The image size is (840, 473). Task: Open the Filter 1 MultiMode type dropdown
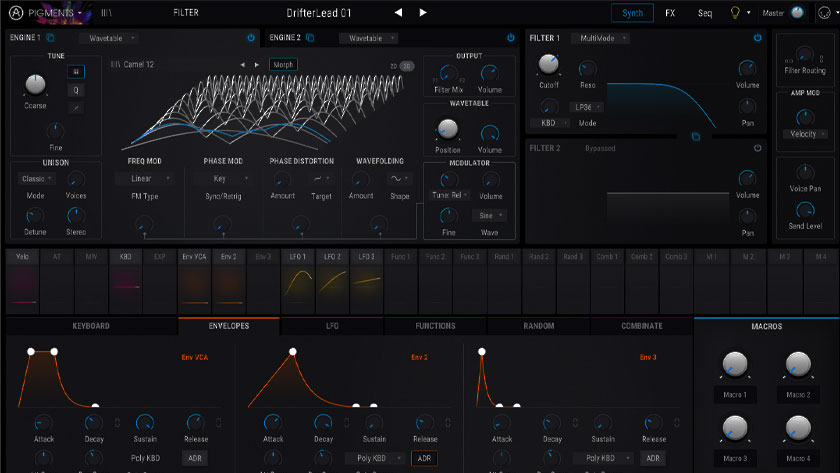point(600,38)
